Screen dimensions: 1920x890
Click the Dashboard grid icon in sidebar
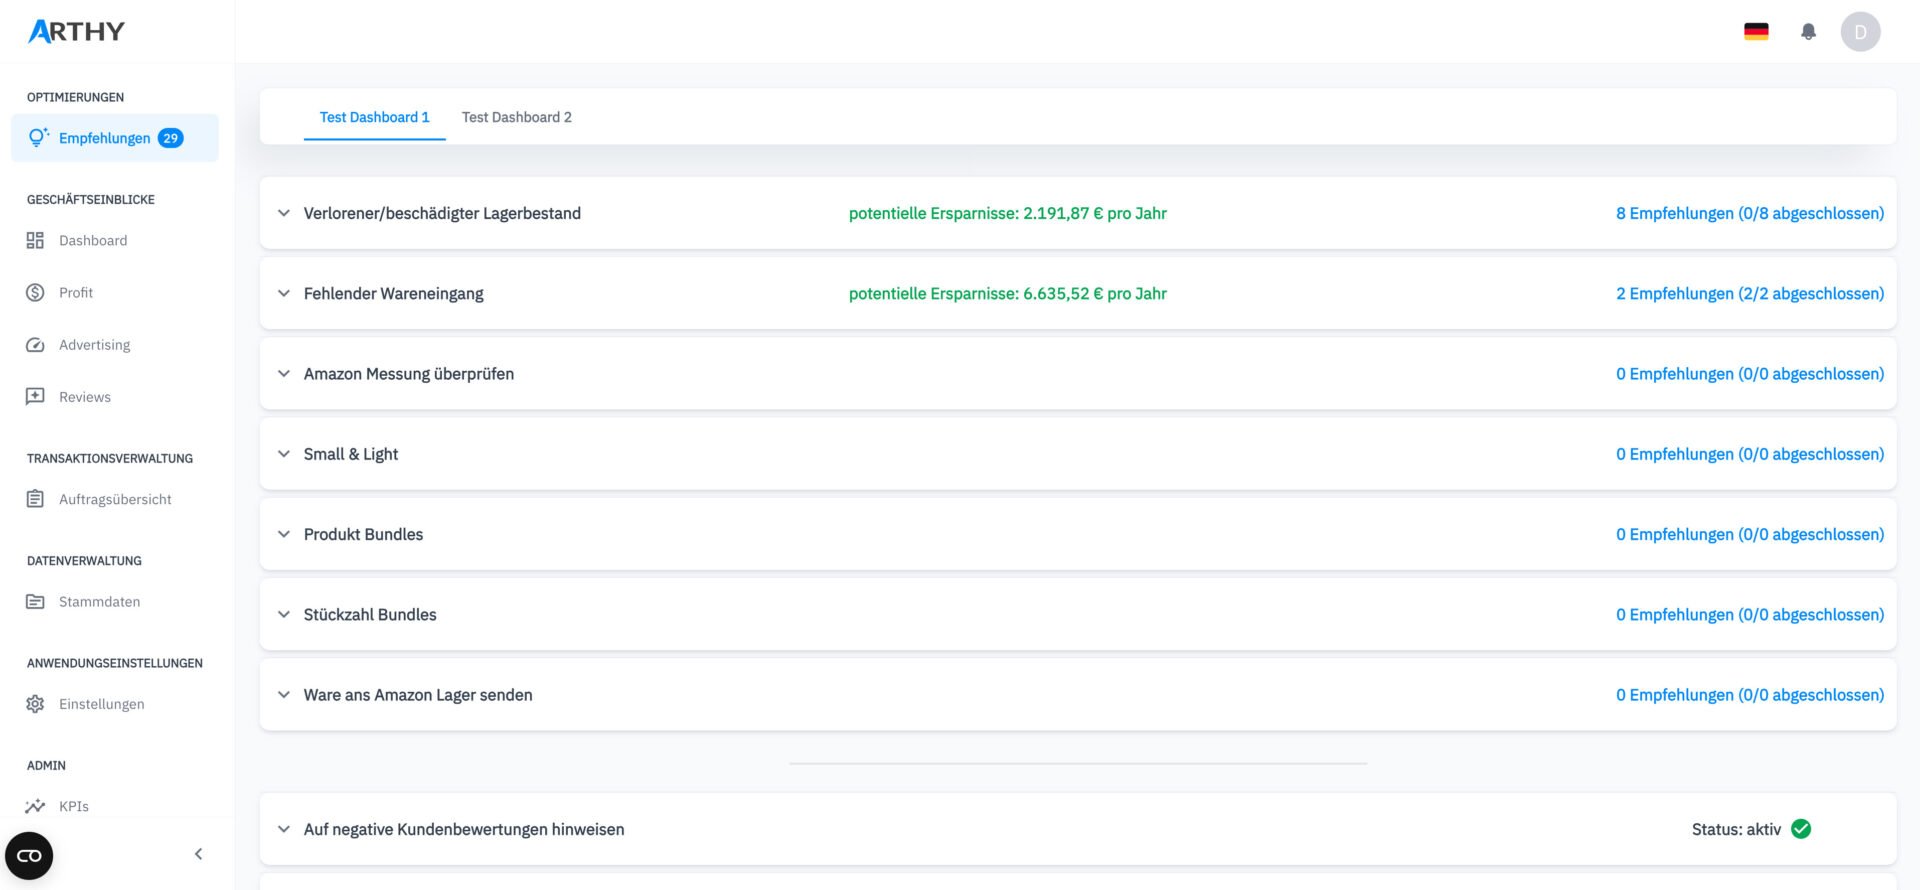coord(35,240)
